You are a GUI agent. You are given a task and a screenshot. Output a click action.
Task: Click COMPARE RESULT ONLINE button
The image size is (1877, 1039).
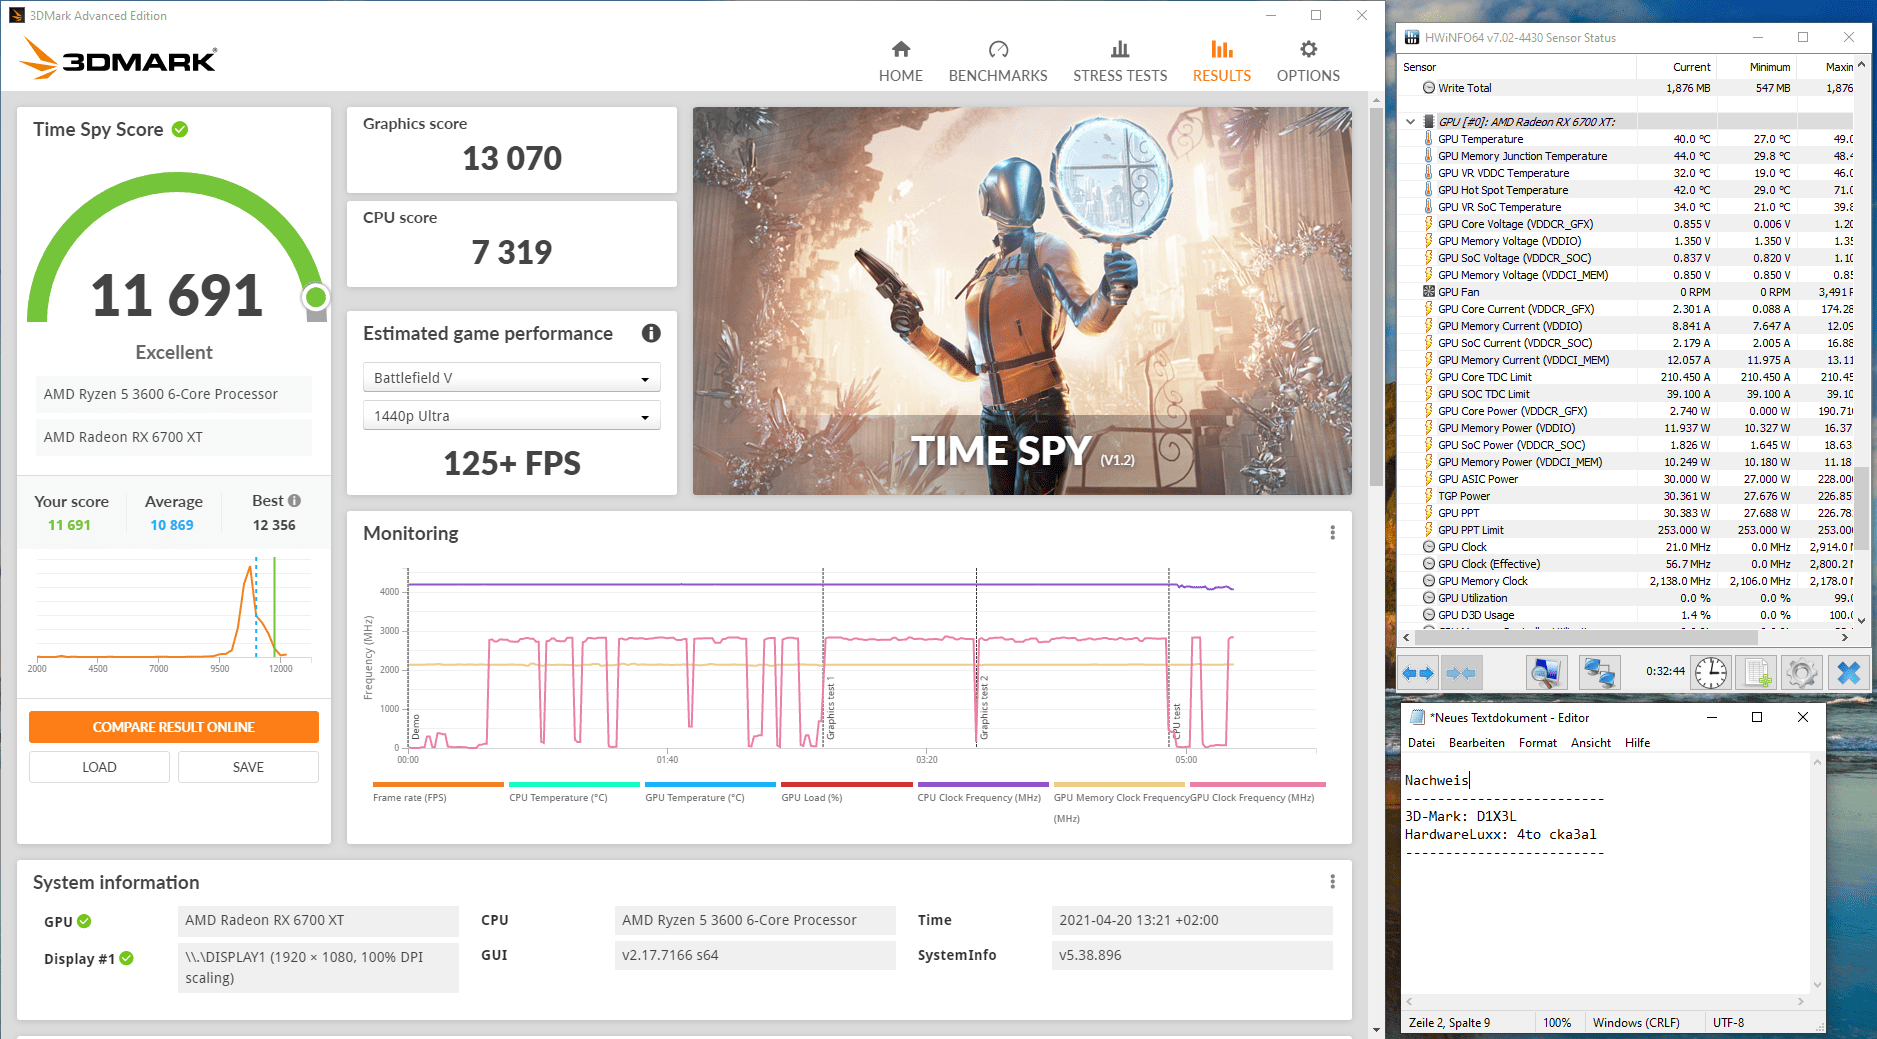[174, 727]
